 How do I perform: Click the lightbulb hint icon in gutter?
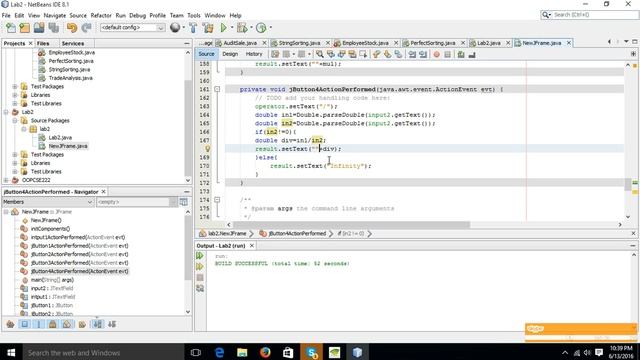tap(207, 149)
